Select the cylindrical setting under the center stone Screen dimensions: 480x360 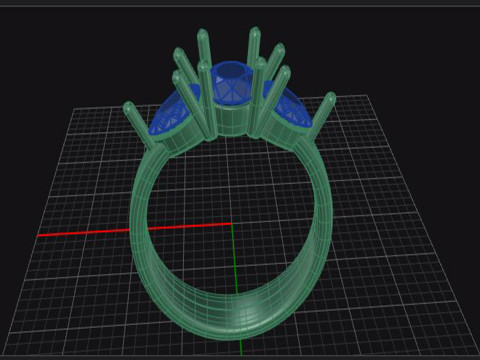(233, 119)
